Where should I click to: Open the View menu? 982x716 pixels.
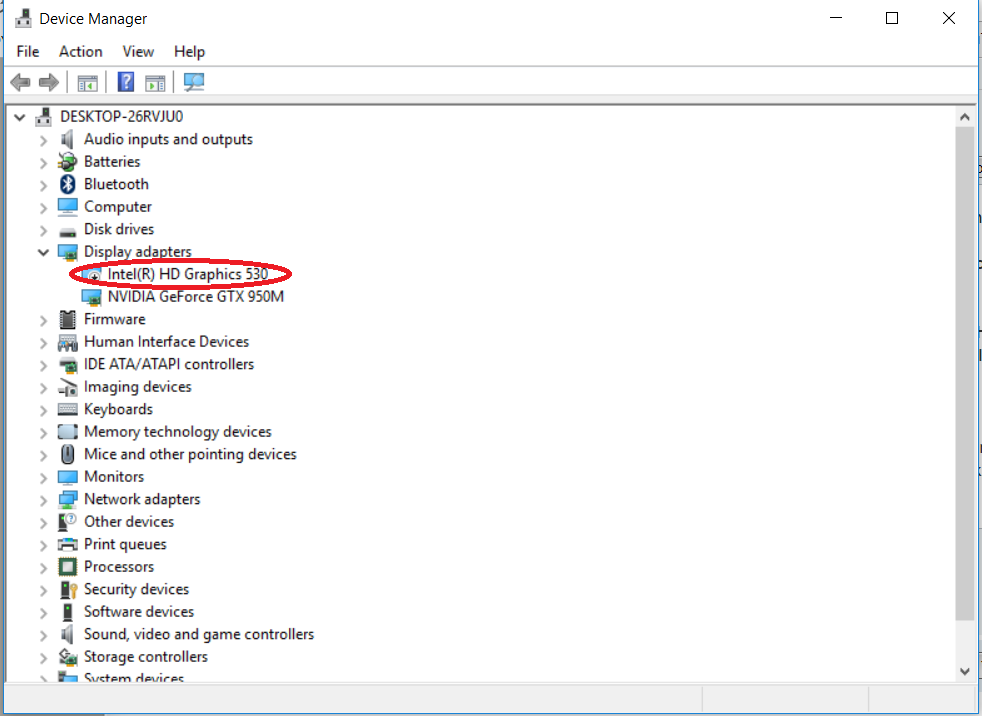coord(138,52)
